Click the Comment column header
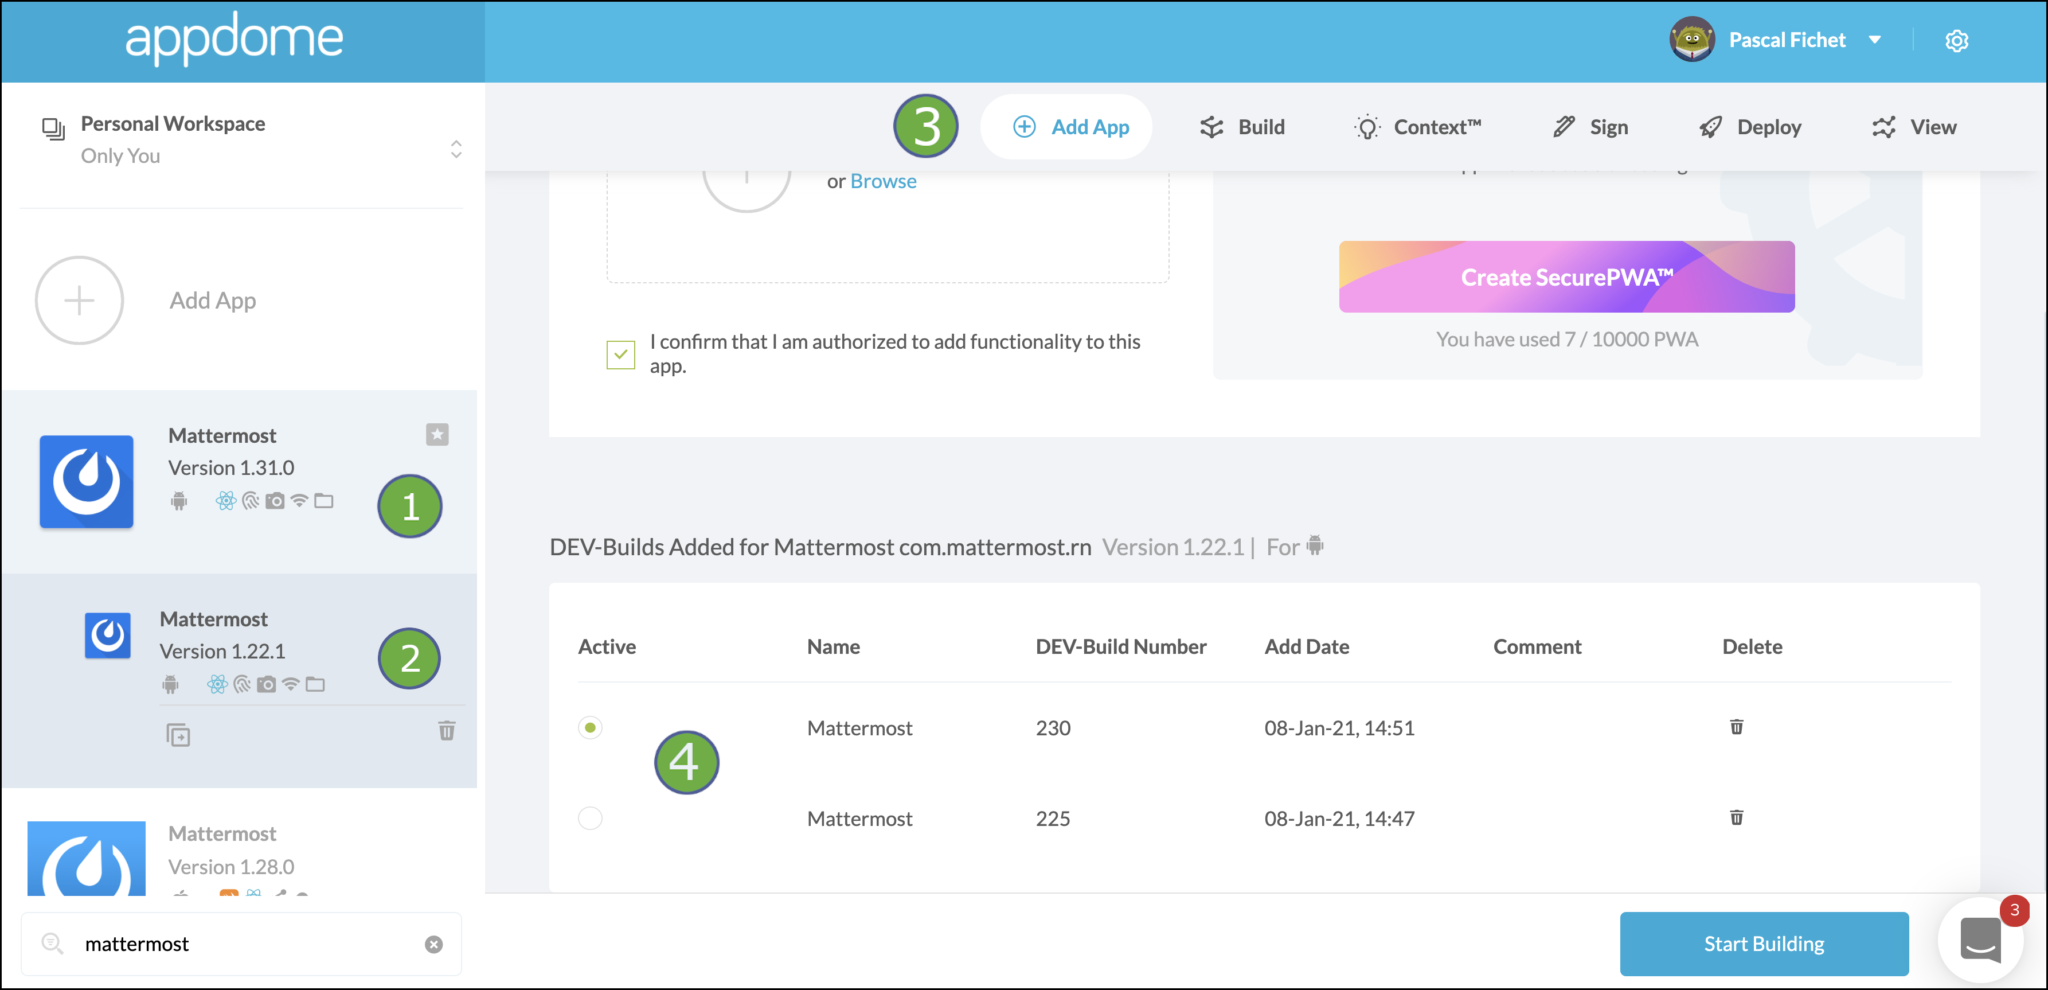This screenshot has height=990, width=2048. click(x=1537, y=647)
